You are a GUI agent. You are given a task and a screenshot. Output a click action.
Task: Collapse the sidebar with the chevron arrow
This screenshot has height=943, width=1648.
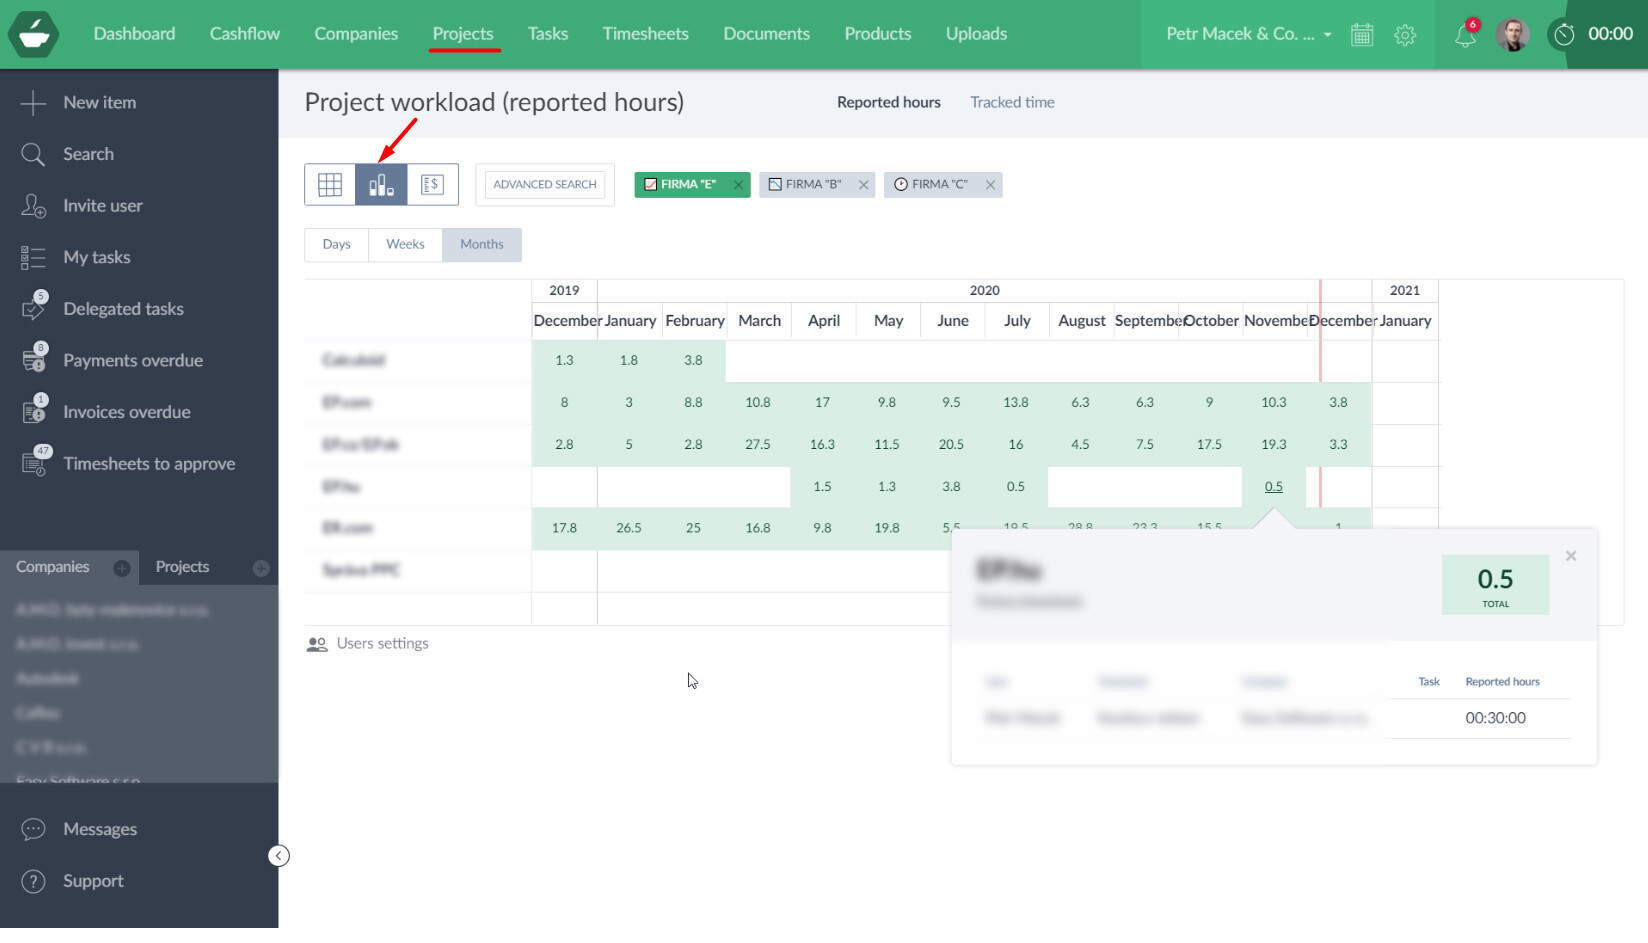coord(279,856)
